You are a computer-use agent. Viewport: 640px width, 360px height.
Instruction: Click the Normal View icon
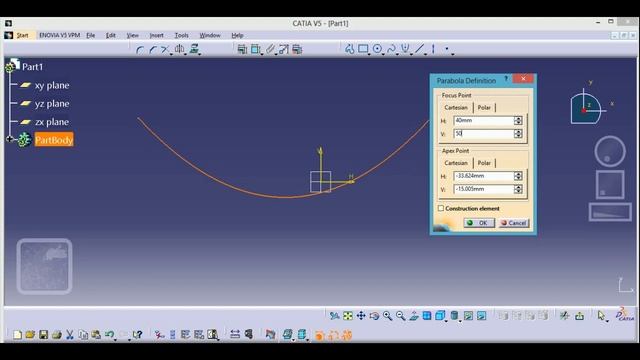414,316
